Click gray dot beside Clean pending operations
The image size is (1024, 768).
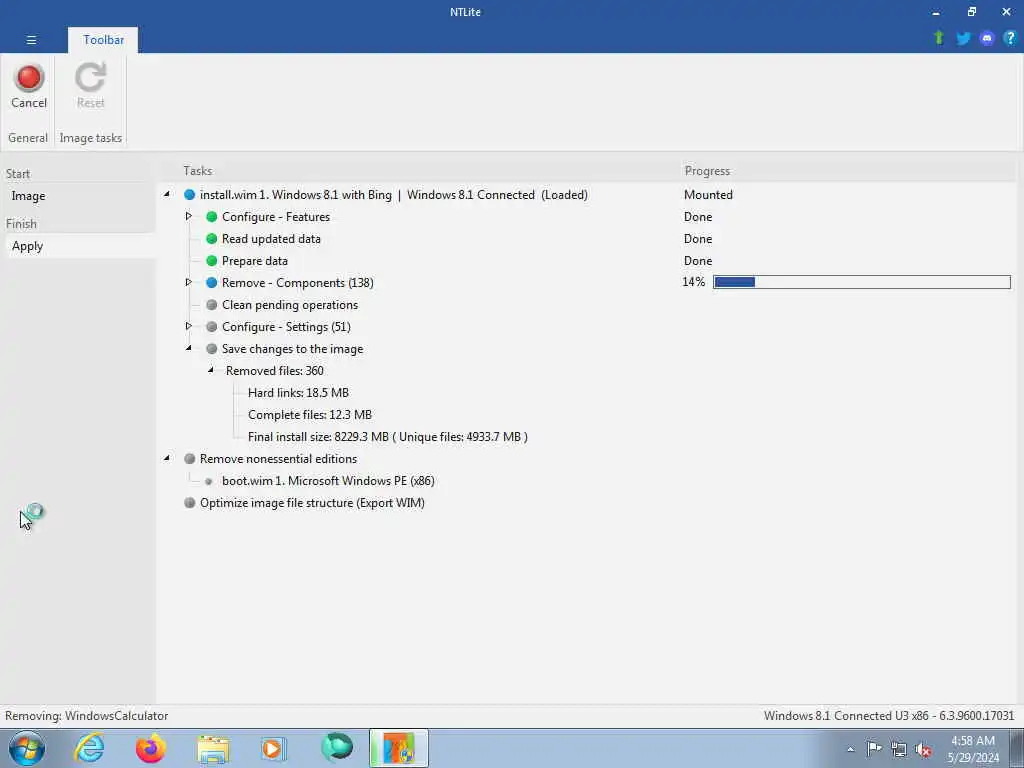click(212, 305)
